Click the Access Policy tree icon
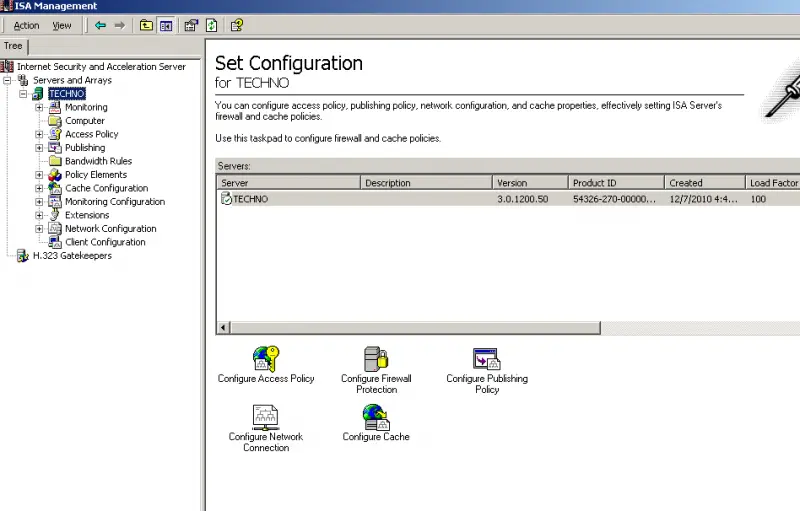This screenshot has width=800, height=511. click(55, 134)
